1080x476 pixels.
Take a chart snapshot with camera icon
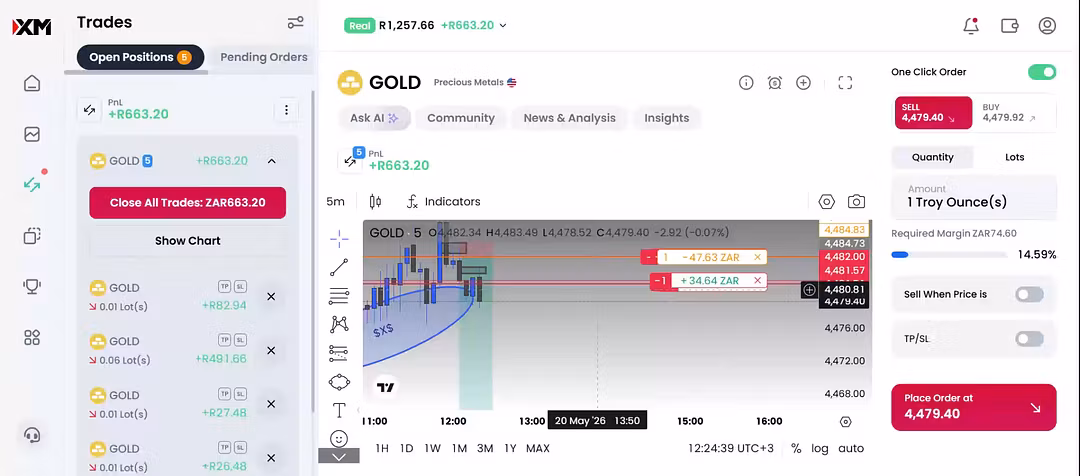pos(856,202)
